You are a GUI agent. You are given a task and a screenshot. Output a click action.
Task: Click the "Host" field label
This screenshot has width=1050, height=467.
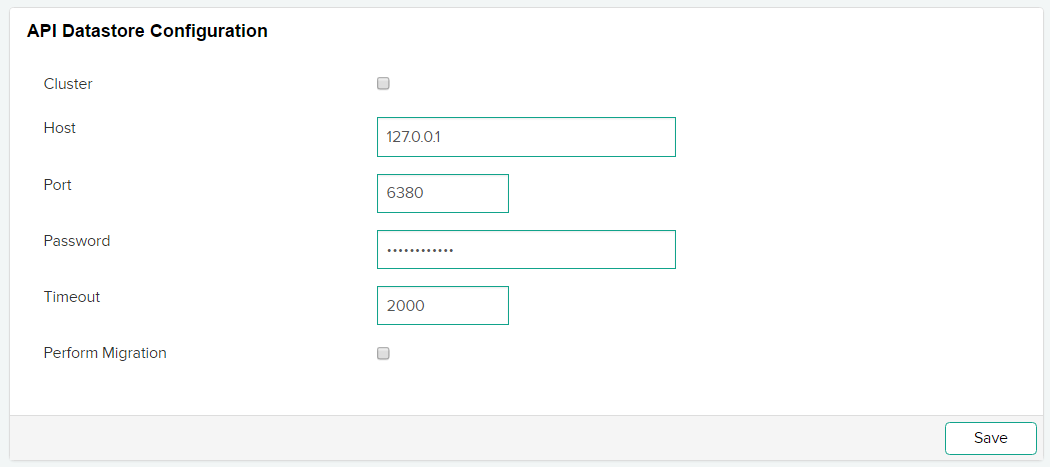(x=60, y=127)
